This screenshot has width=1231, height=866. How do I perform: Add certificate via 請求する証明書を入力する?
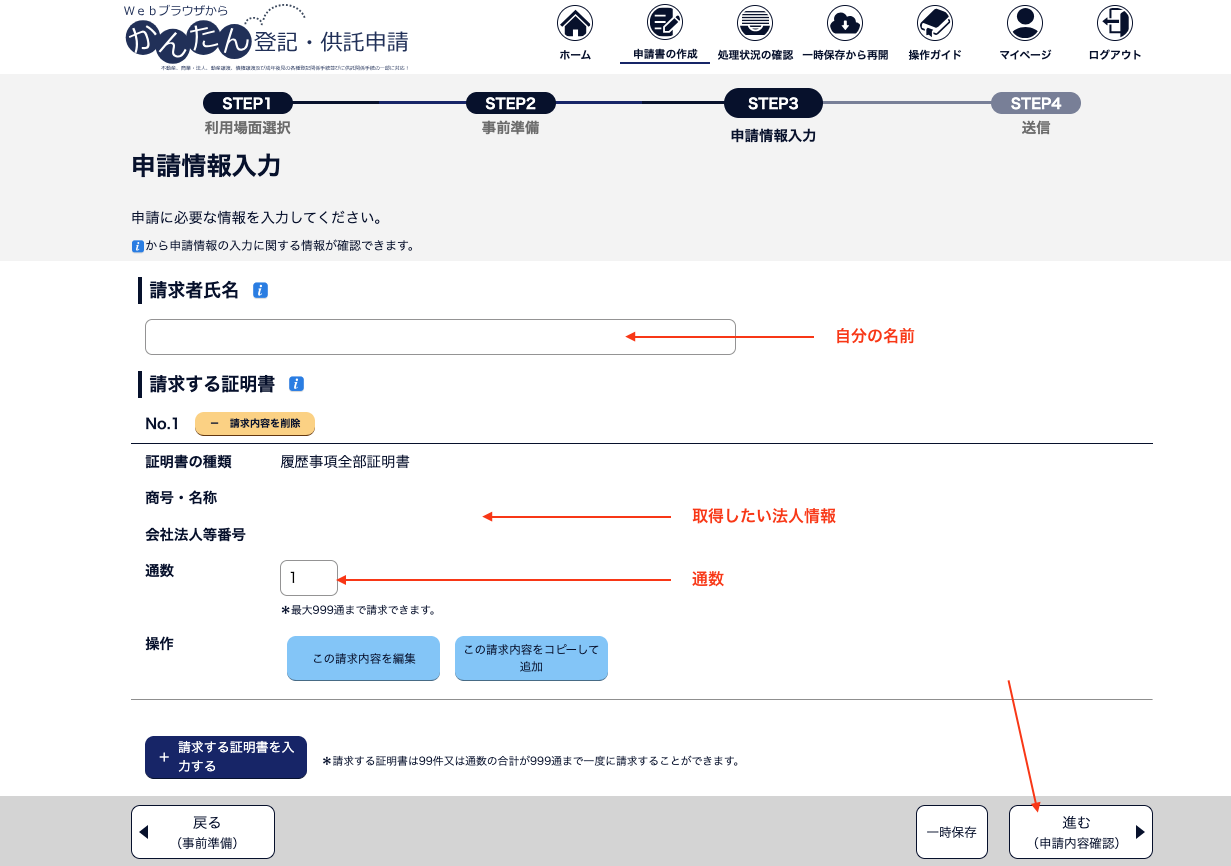click(x=226, y=757)
